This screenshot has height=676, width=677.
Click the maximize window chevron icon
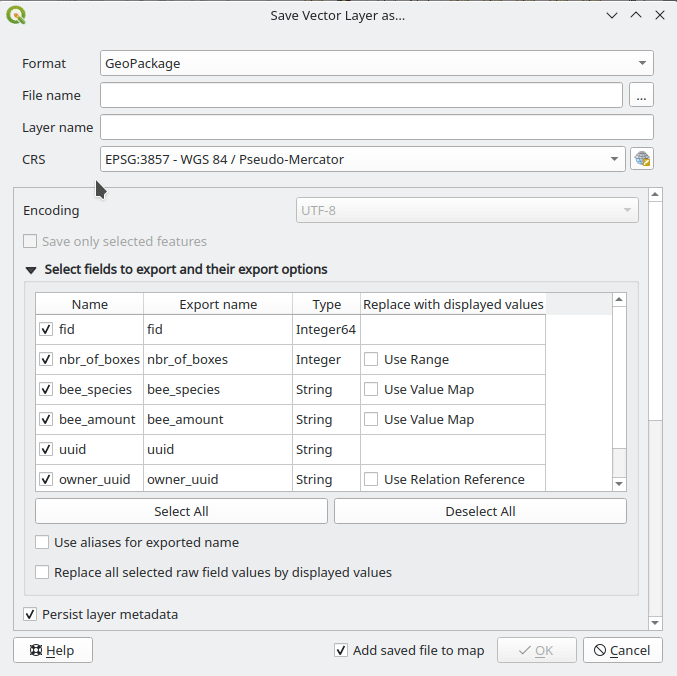[x=635, y=15]
